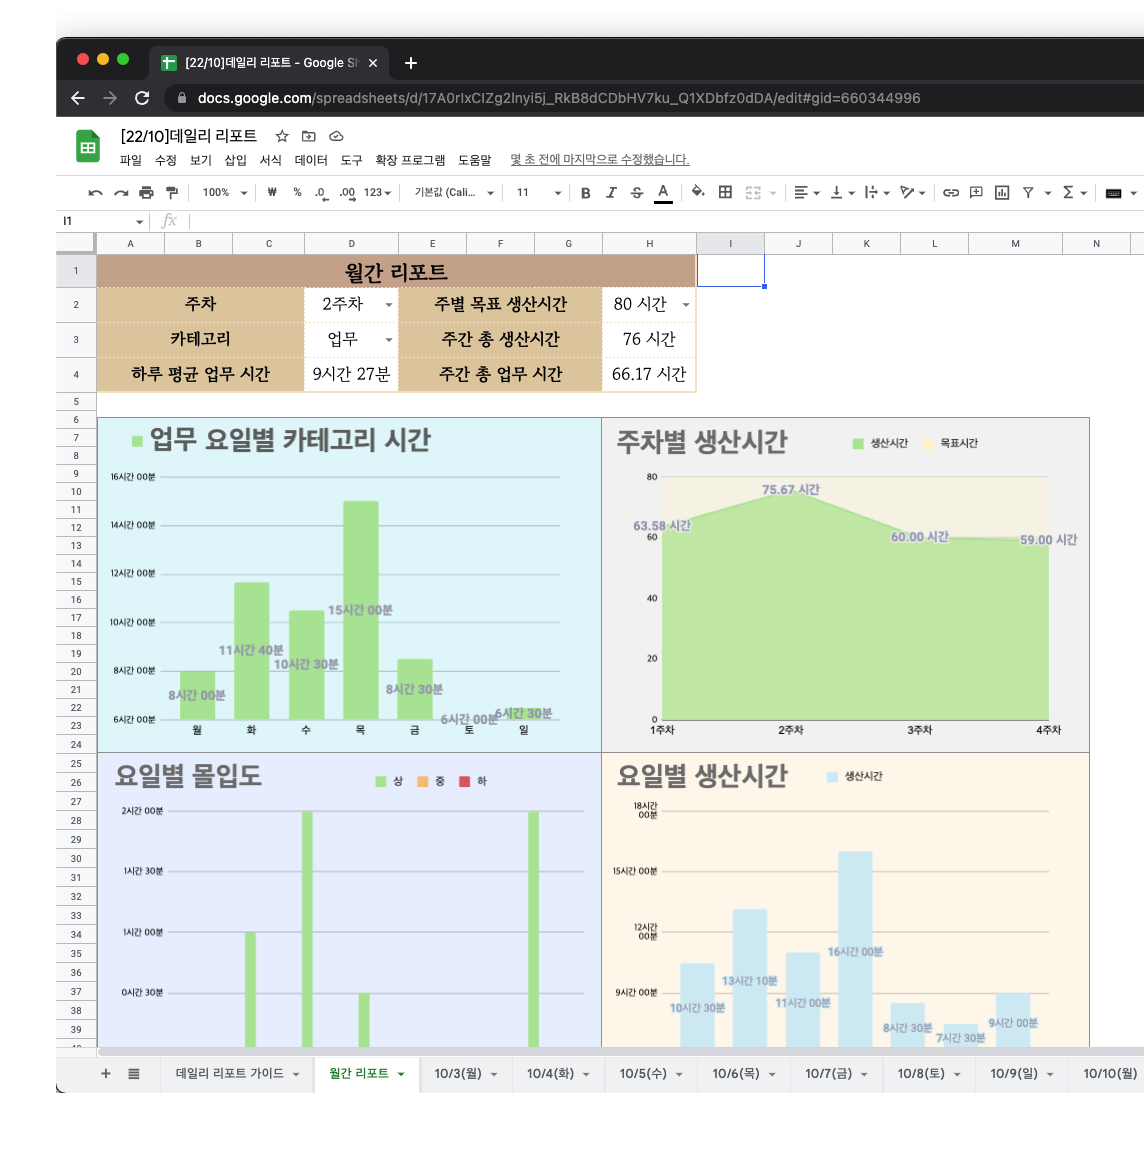Open the font family dropdown
The height and width of the screenshot is (1167, 1144).
click(x=454, y=193)
